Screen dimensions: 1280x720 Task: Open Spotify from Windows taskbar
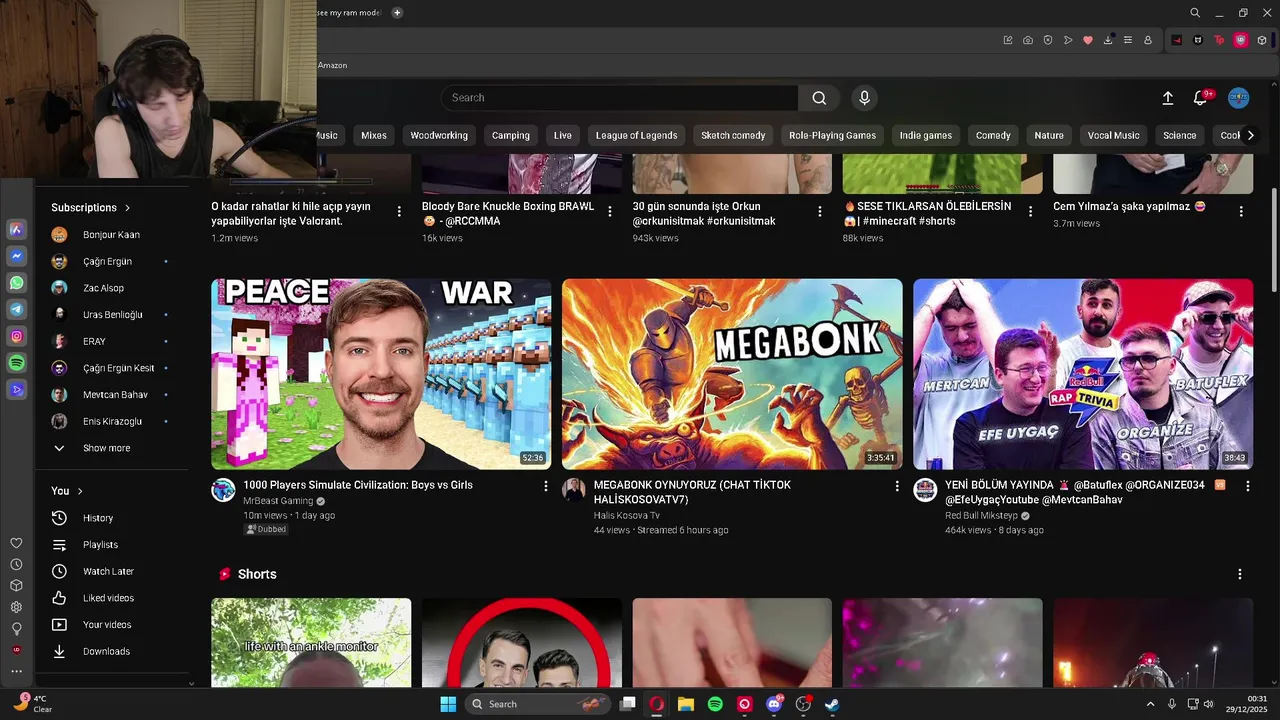coord(715,704)
